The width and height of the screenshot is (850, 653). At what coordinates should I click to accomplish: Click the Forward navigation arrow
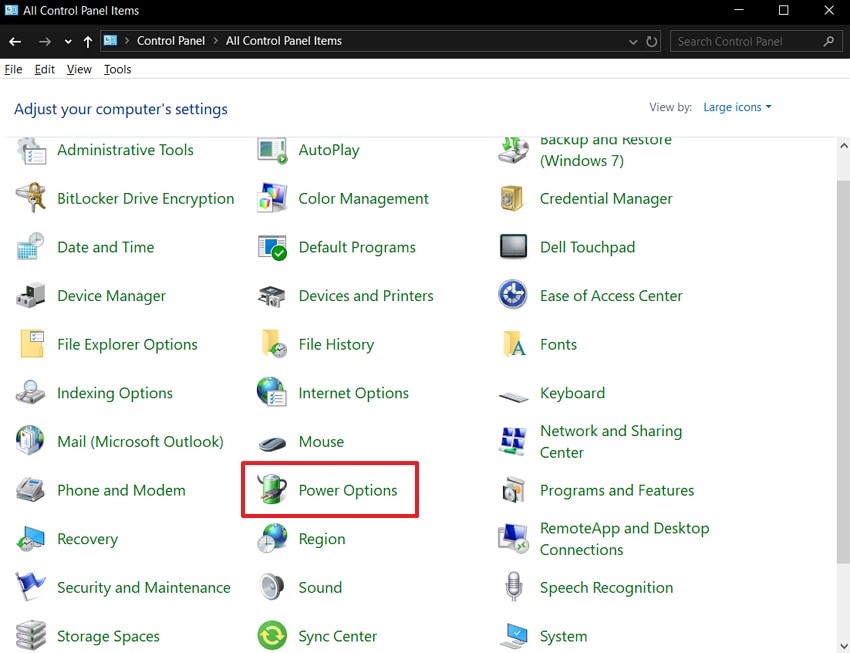[x=44, y=41]
